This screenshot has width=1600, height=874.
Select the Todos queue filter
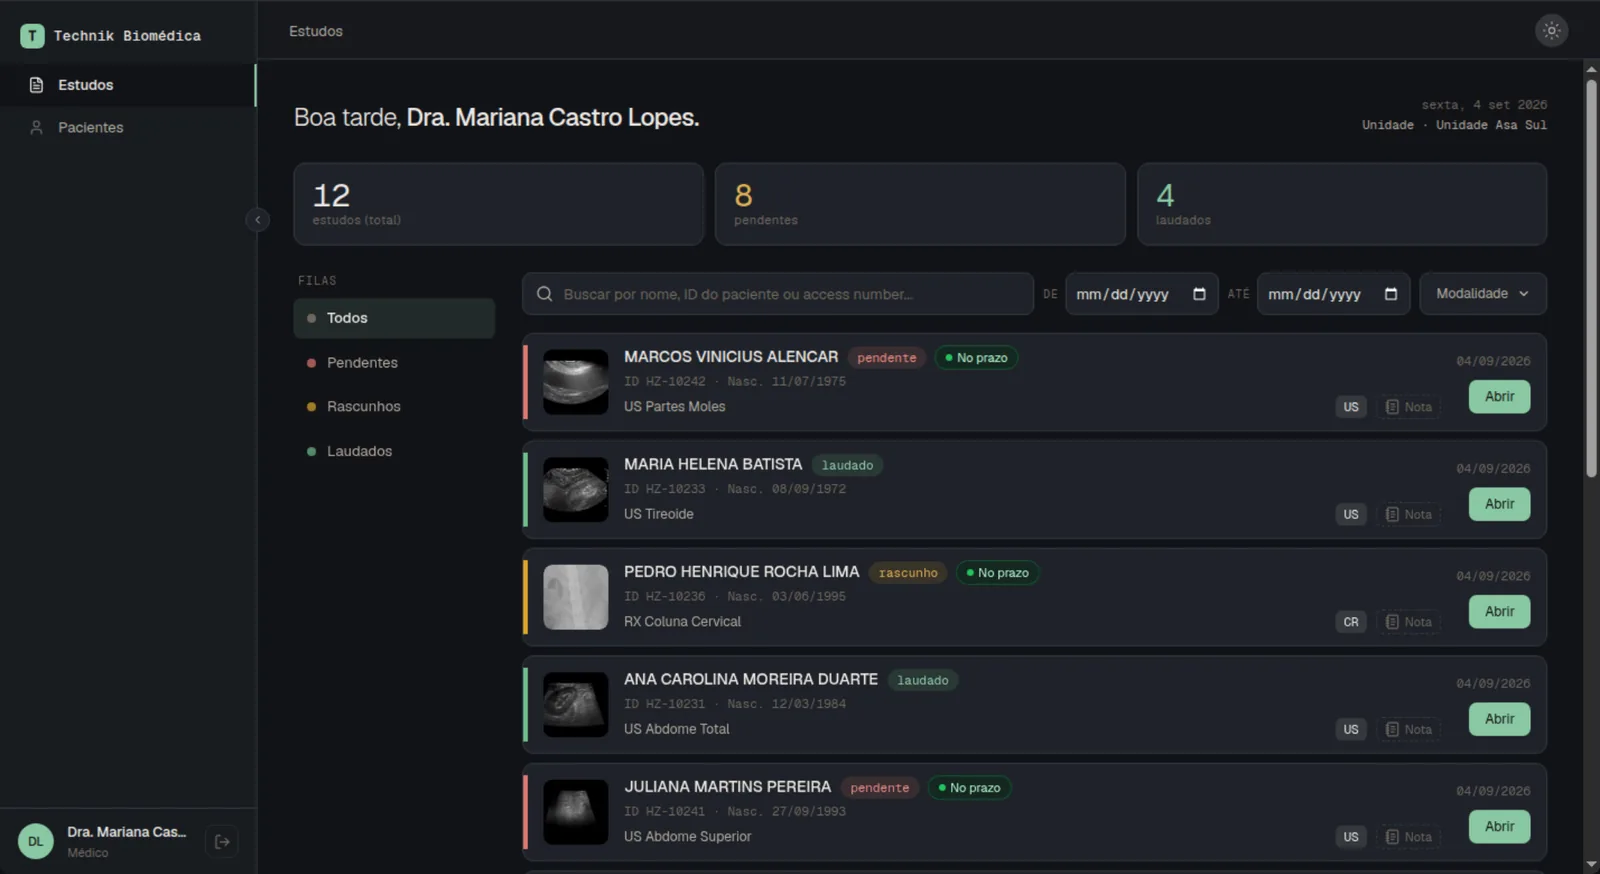[x=394, y=318]
